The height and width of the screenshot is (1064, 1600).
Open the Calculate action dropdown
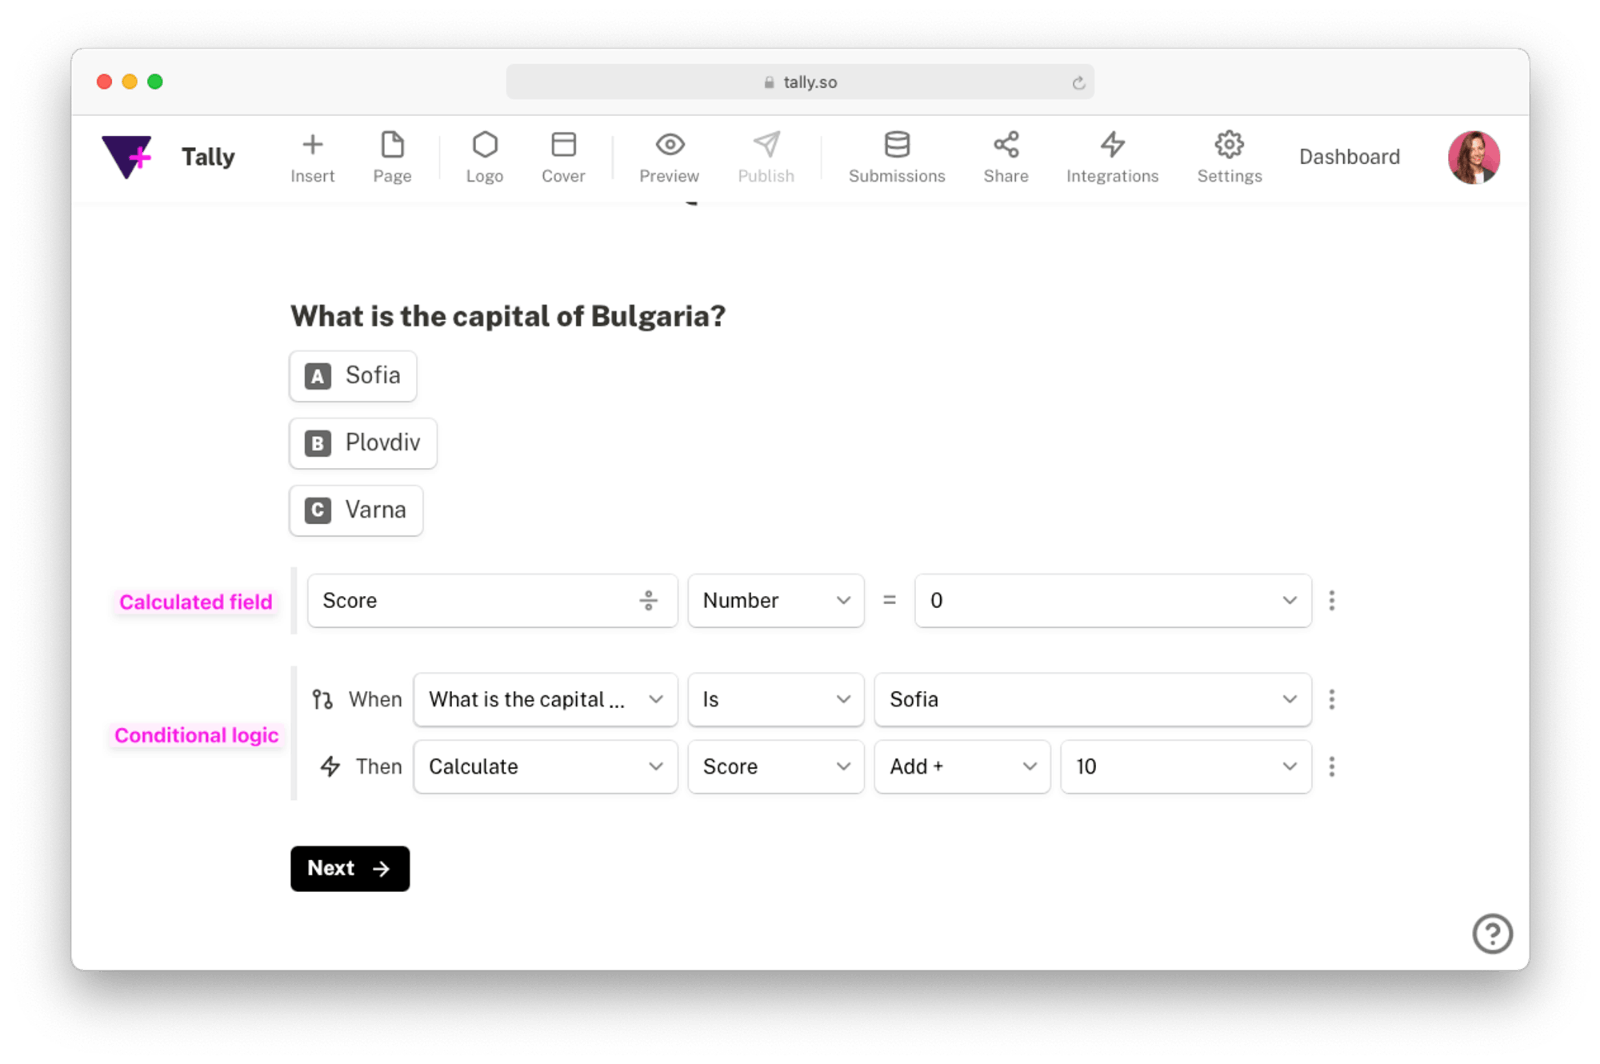[545, 767]
